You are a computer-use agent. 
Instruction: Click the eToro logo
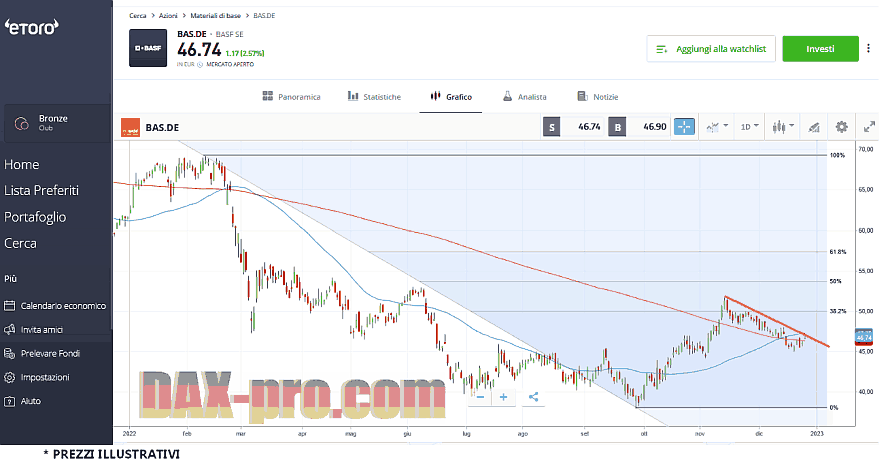(32, 26)
